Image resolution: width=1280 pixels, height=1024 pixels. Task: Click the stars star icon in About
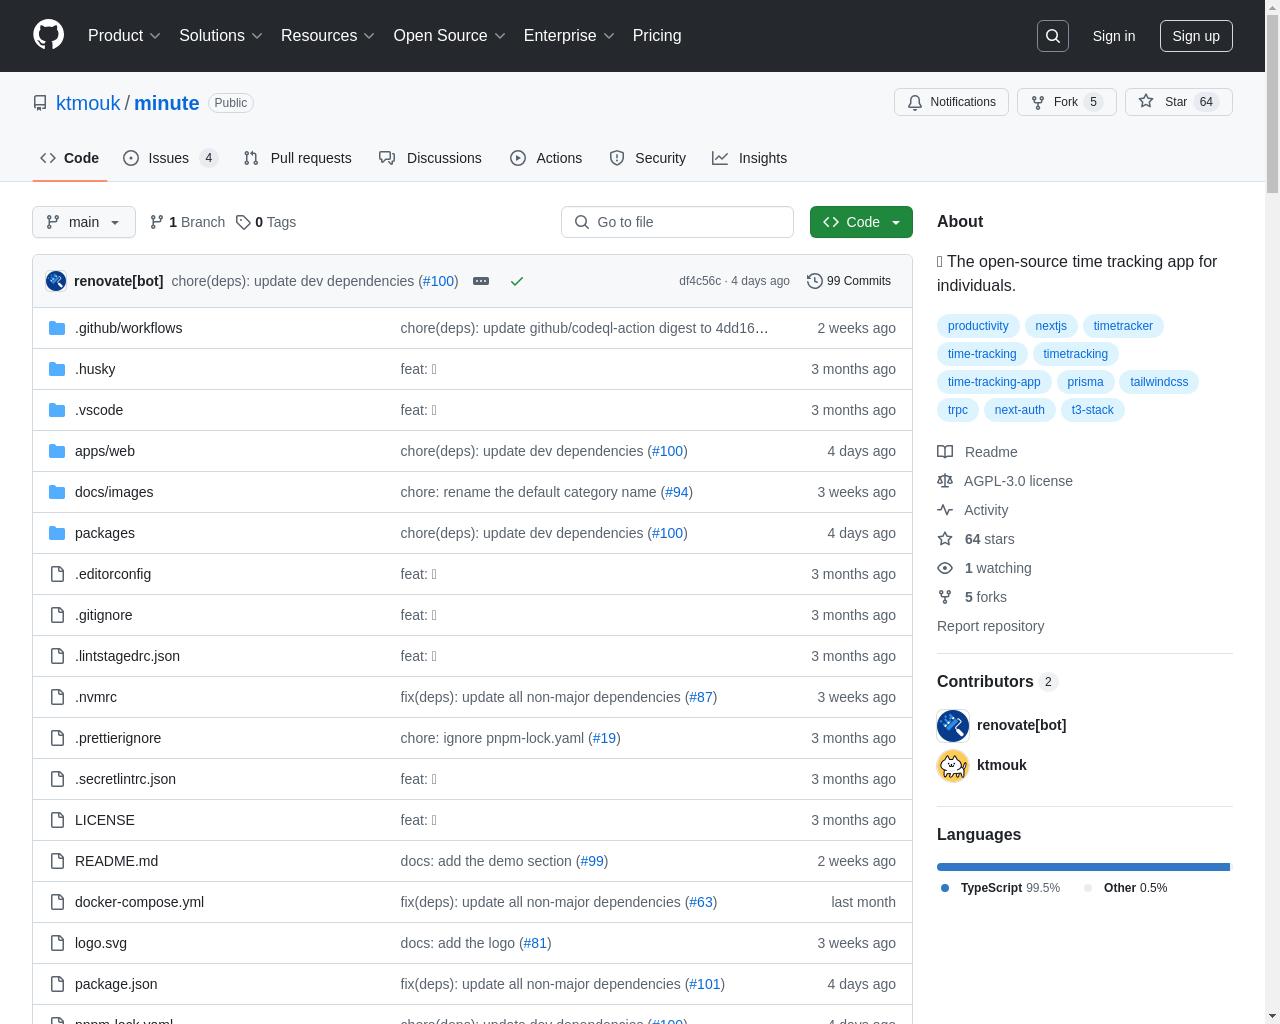(945, 539)
